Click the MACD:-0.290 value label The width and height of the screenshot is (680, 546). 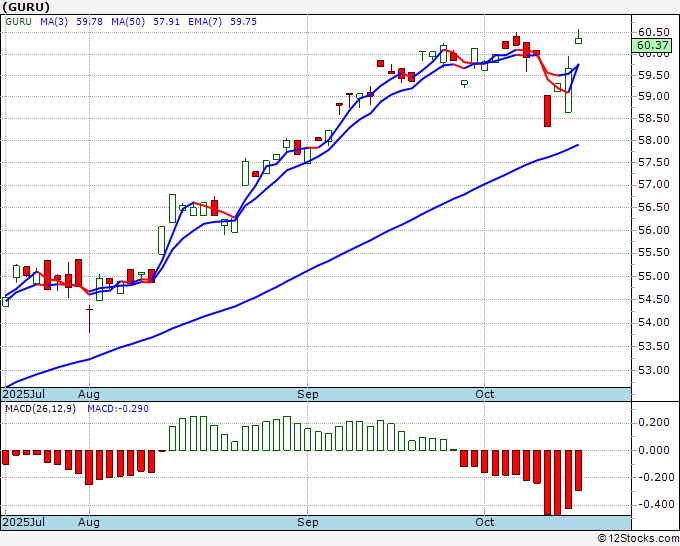118,409
